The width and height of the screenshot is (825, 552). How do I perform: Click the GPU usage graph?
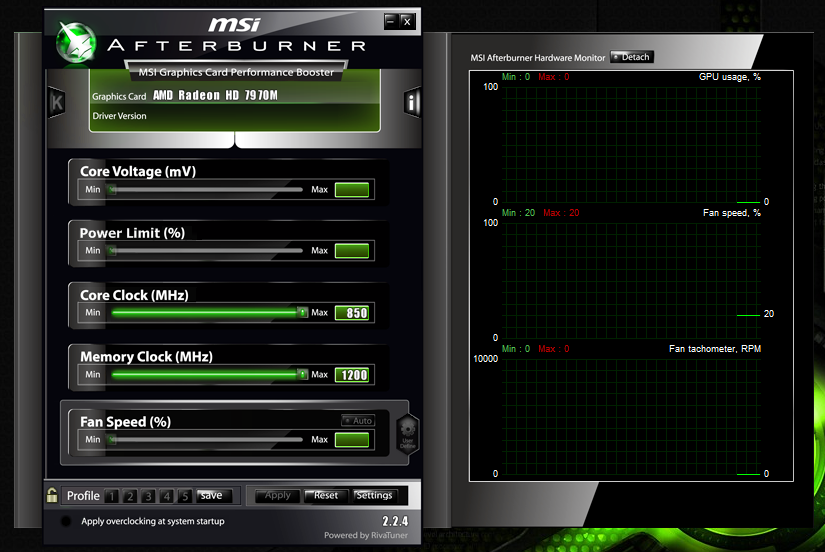(x=631, y=145)
